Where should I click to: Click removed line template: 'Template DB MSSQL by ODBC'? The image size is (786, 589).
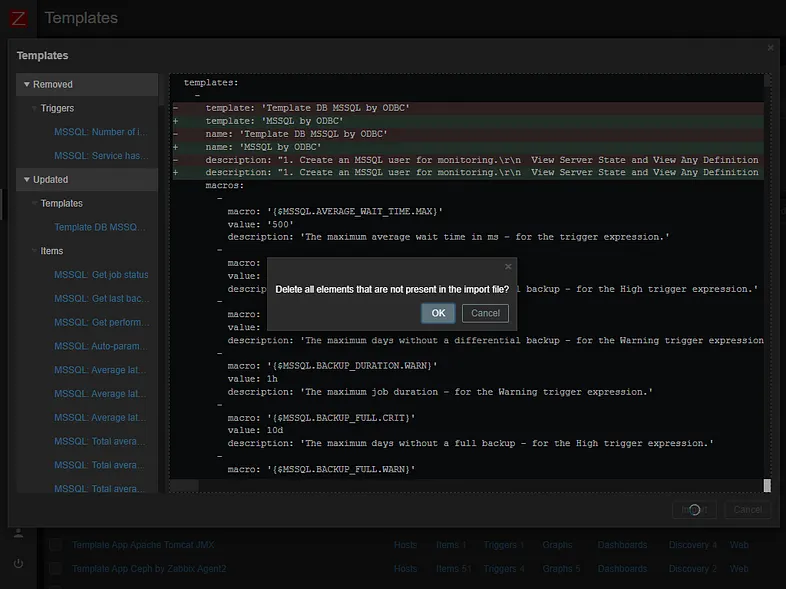pos(468,108)
